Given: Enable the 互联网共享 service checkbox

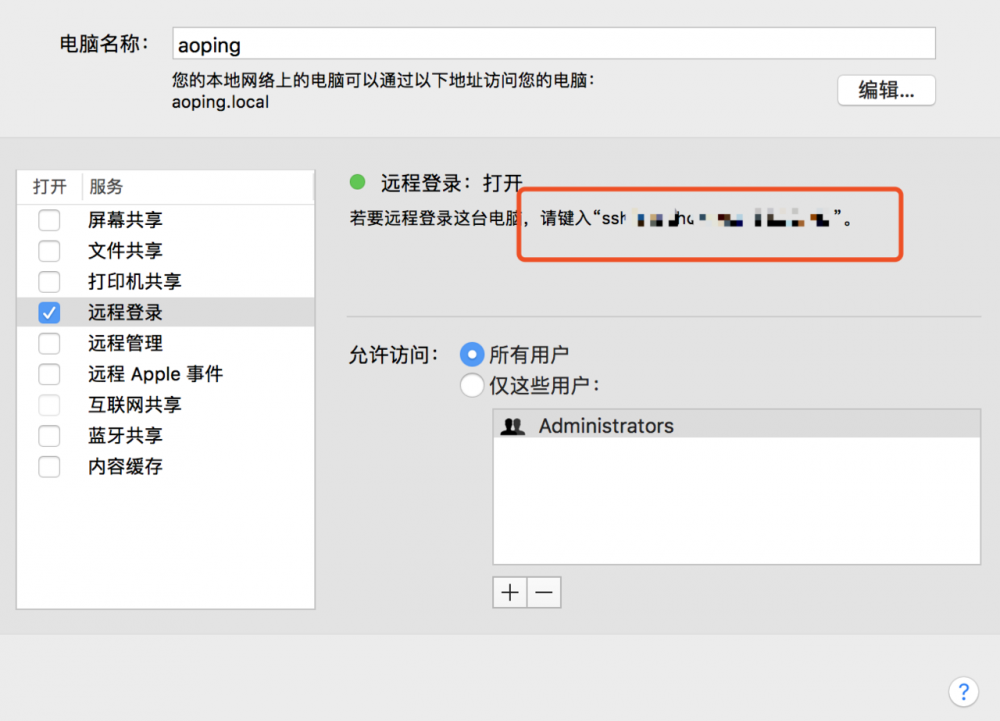Looking at the screenshot, I should pyautogui.click(x=49, y=405).
